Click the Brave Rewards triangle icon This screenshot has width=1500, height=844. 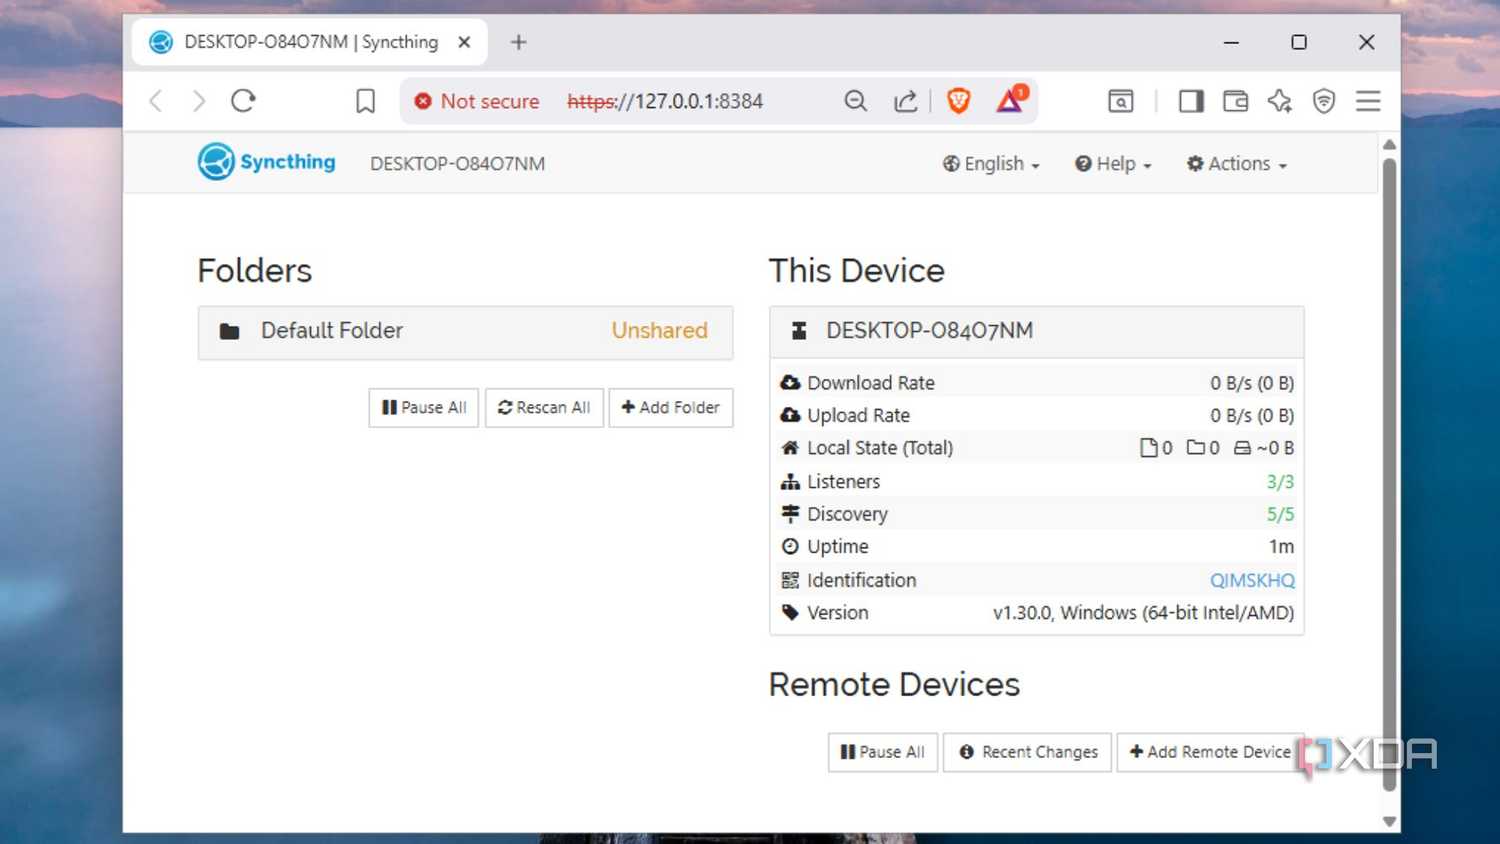click(x=1011, y=99)
